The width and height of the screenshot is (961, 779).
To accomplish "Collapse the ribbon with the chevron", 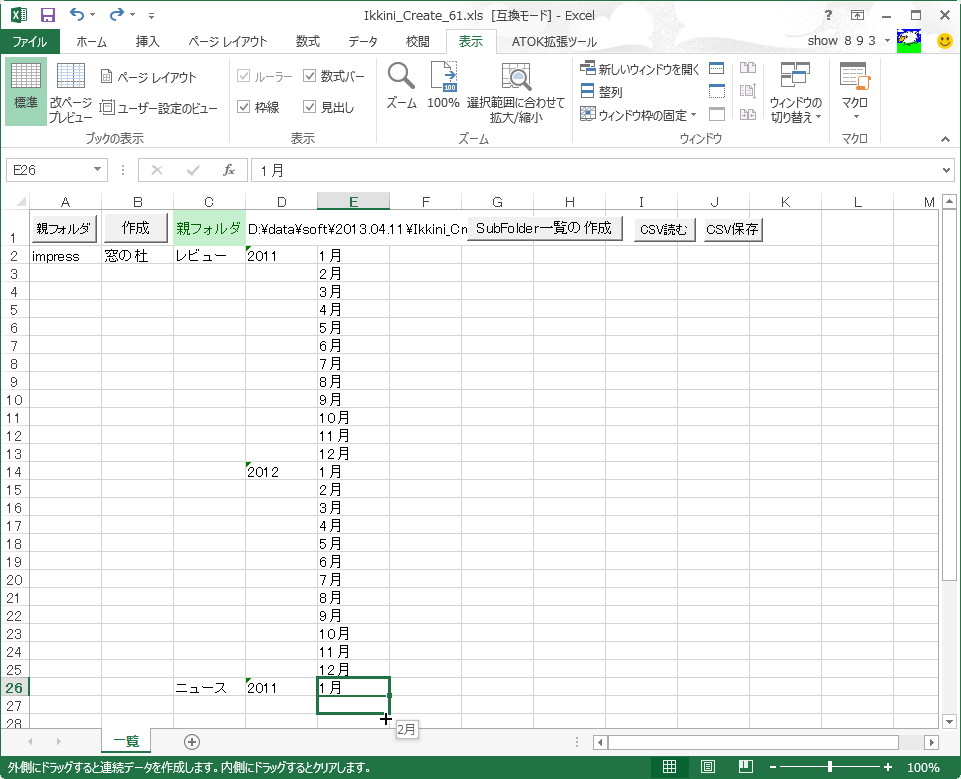I will point(945,139).
